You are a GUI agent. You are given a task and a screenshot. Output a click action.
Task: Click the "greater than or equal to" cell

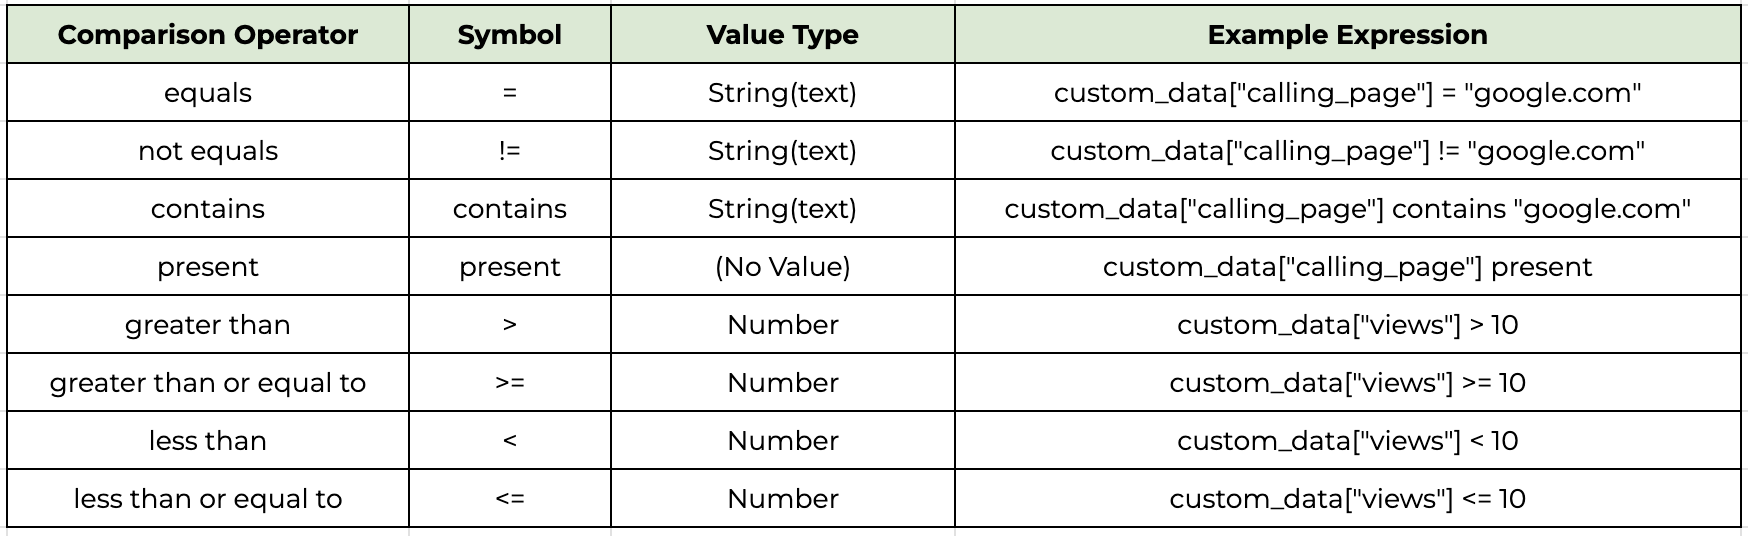[208, 383]
